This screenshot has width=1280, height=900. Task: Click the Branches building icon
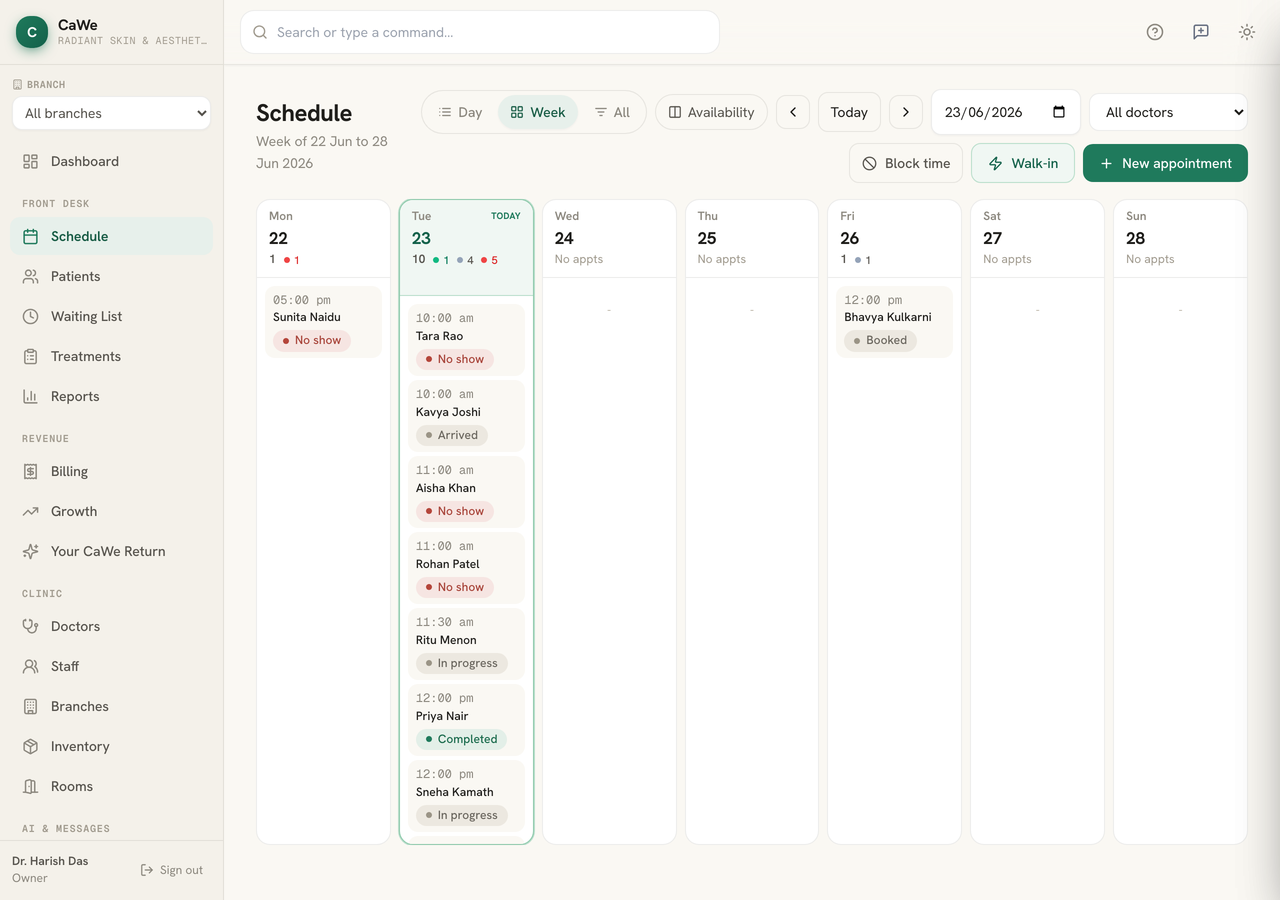point(31,706)
